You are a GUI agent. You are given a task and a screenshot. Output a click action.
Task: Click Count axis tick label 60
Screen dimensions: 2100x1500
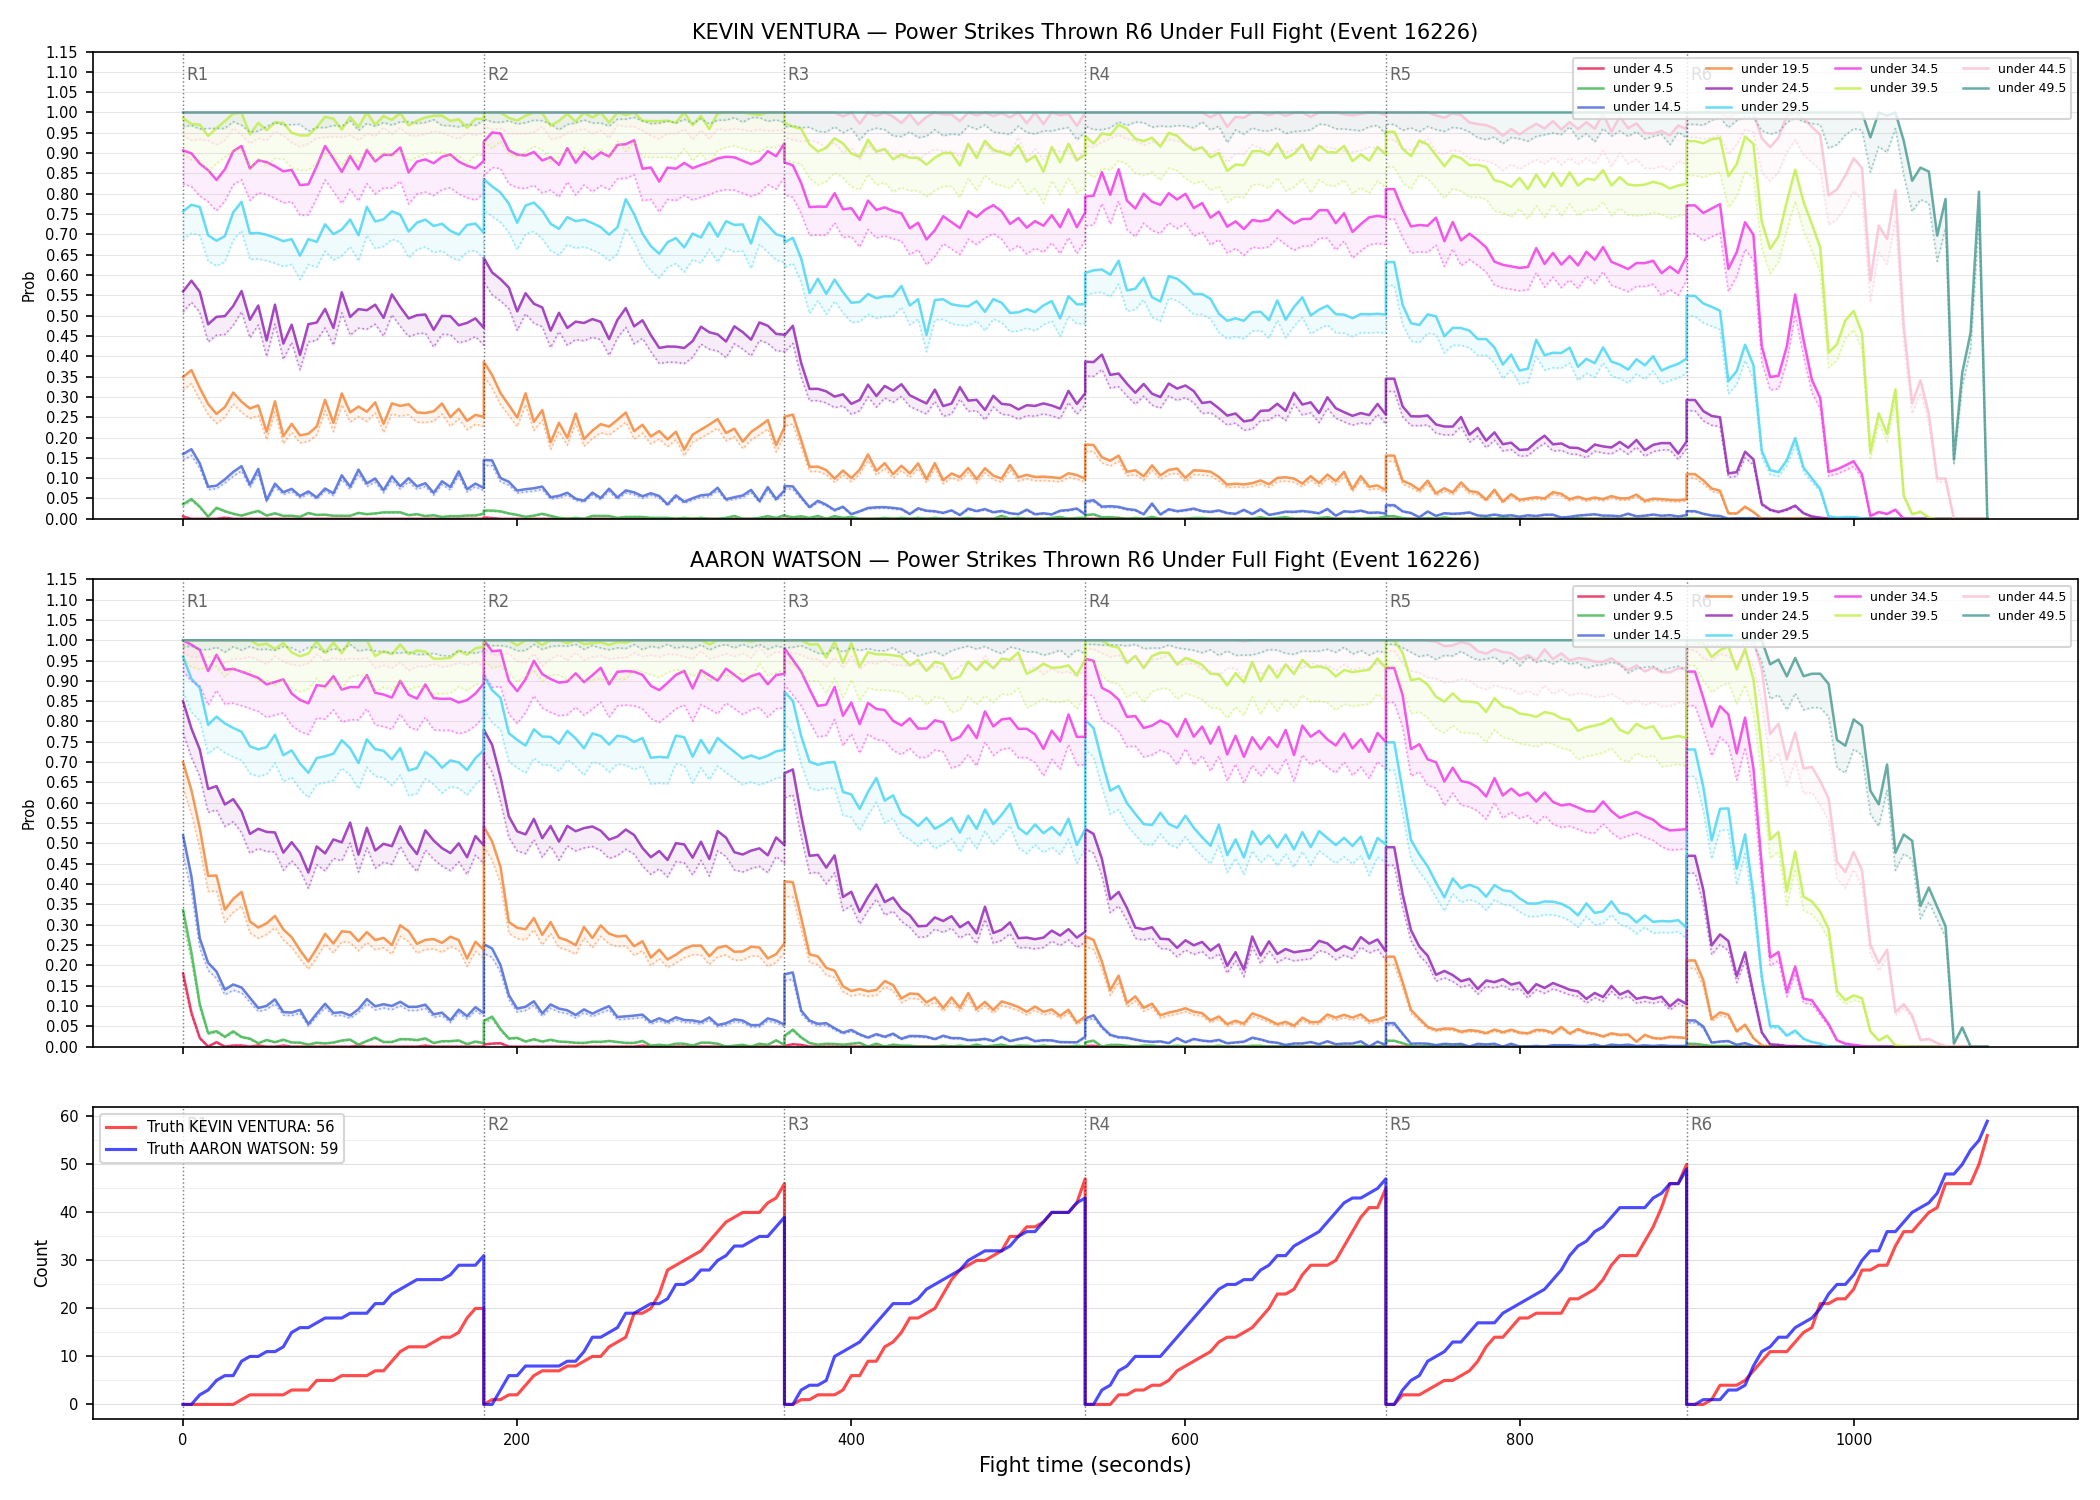(x=69, y=1117)
